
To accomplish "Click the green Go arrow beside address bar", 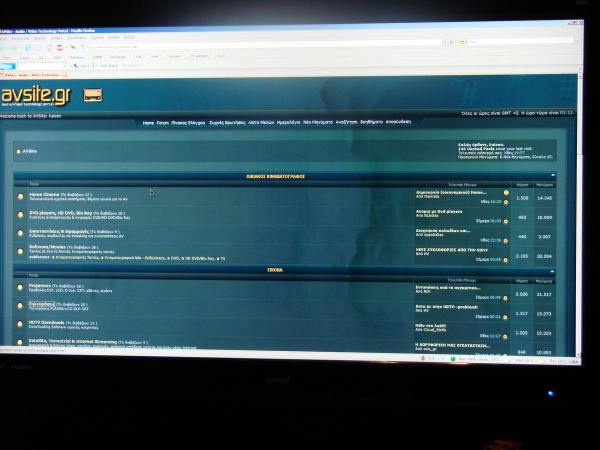I will (x=452, y=42).
